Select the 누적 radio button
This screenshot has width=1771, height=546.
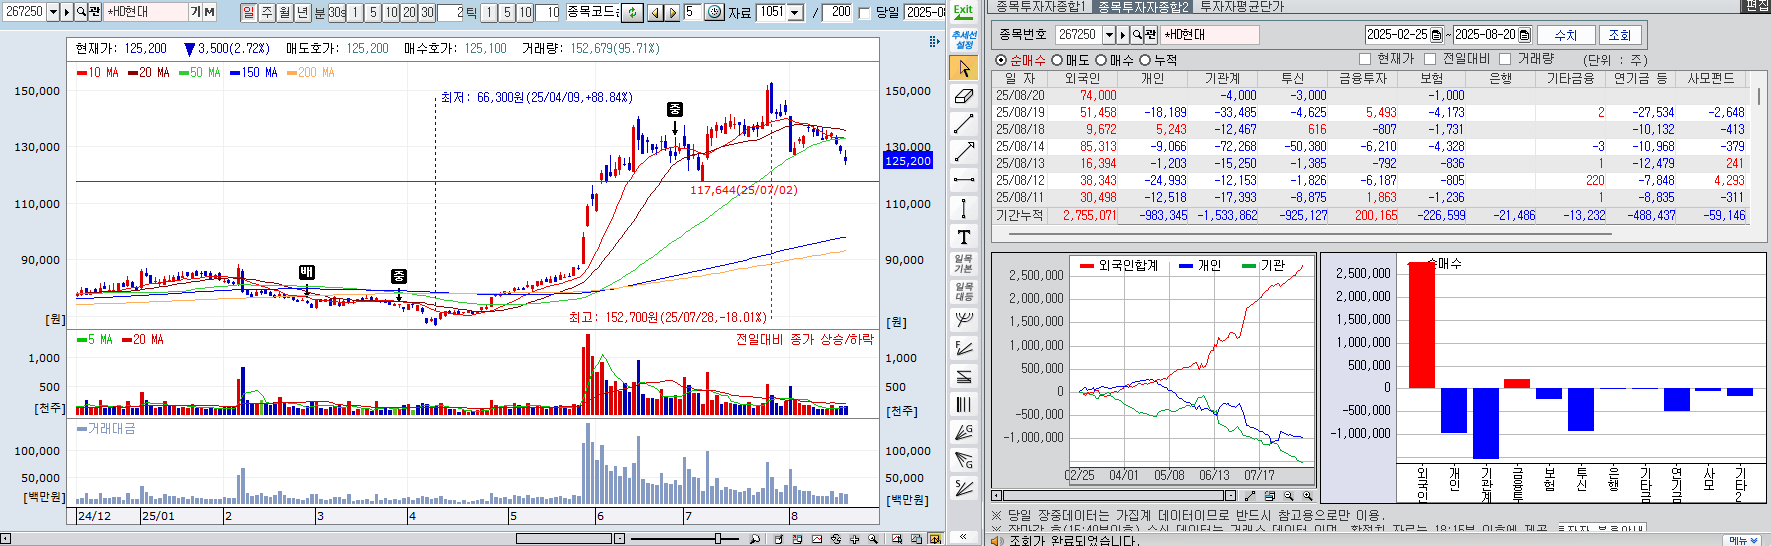1144,60
